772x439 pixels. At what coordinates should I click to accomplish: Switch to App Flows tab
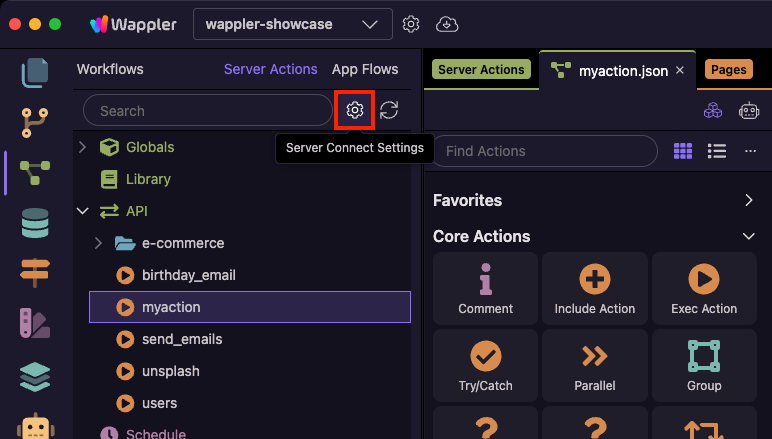coord(365,69)
